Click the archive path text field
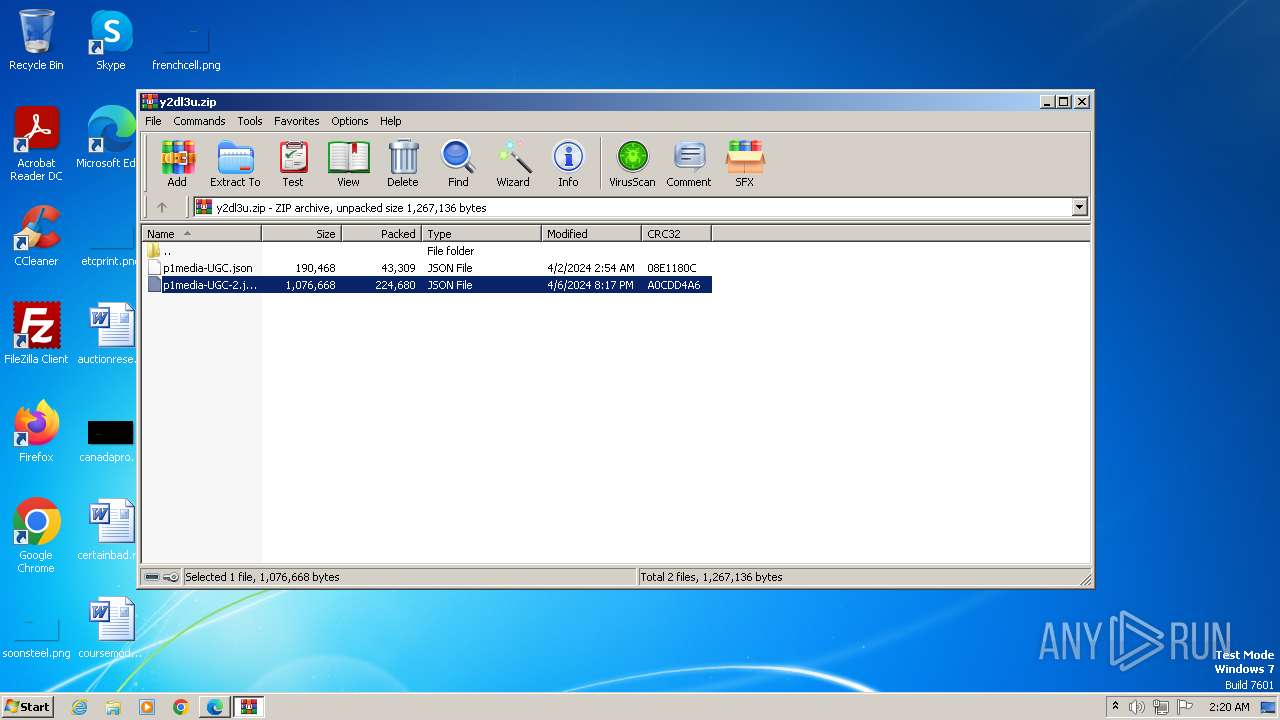Viewport: 1280px width, 720px height. pyautogui.click(x=632, y=208)
